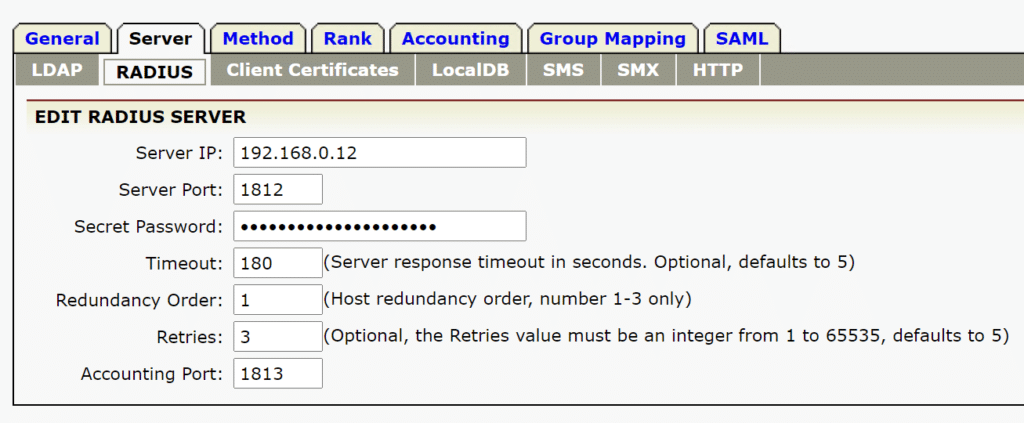Select the Timeout value field
Image resolution: width=1024 pixels, height=423 pixels.
277,263
